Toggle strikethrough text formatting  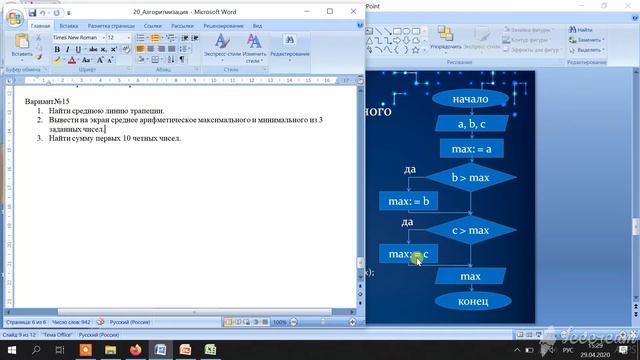click(x=93, y=49)
